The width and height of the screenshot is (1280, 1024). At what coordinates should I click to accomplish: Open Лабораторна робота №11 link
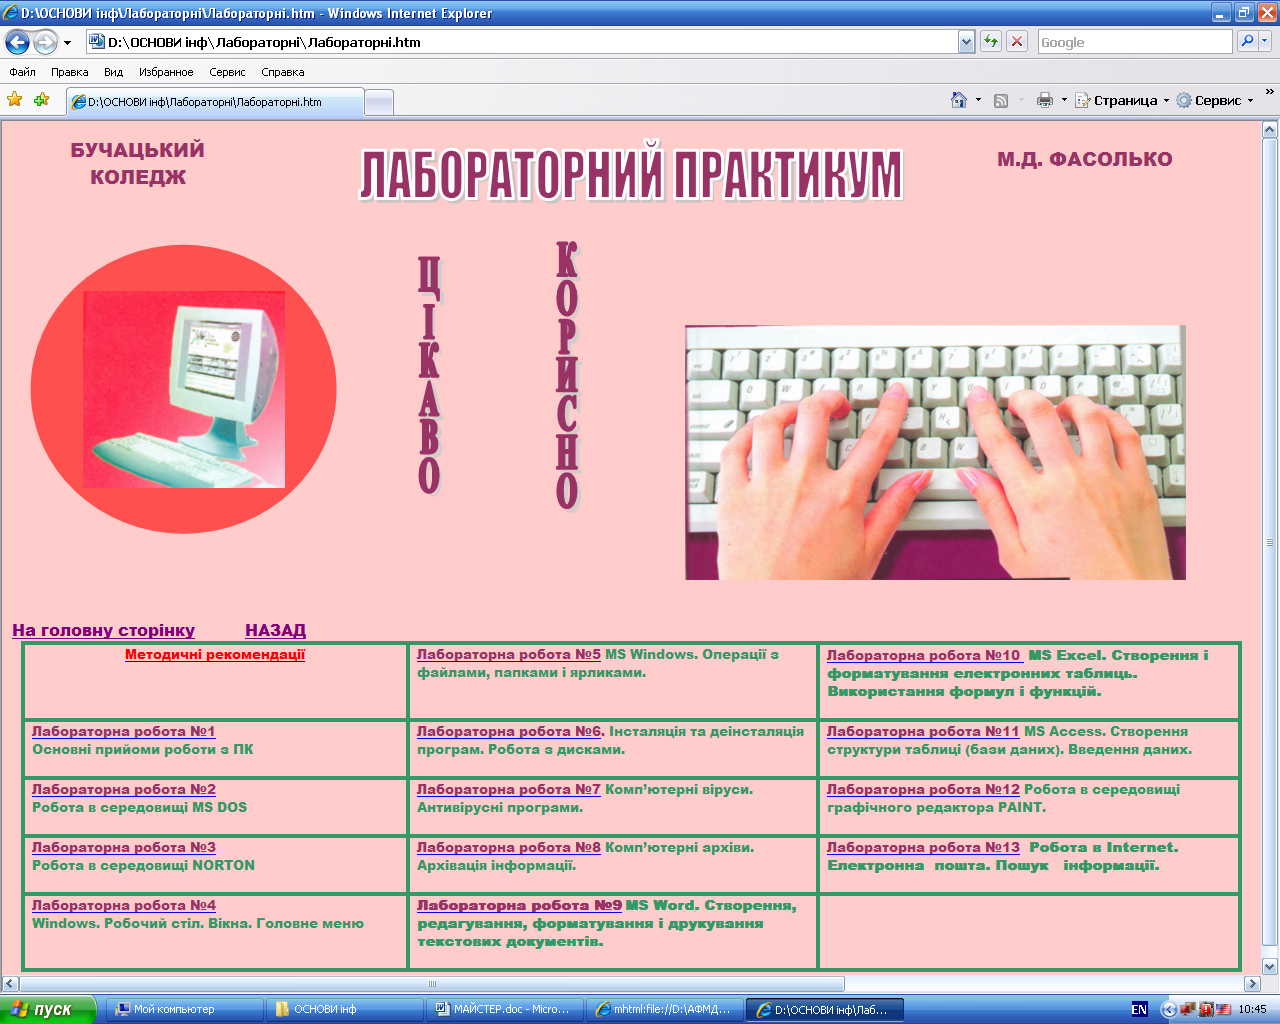click(x=923, y=731)
